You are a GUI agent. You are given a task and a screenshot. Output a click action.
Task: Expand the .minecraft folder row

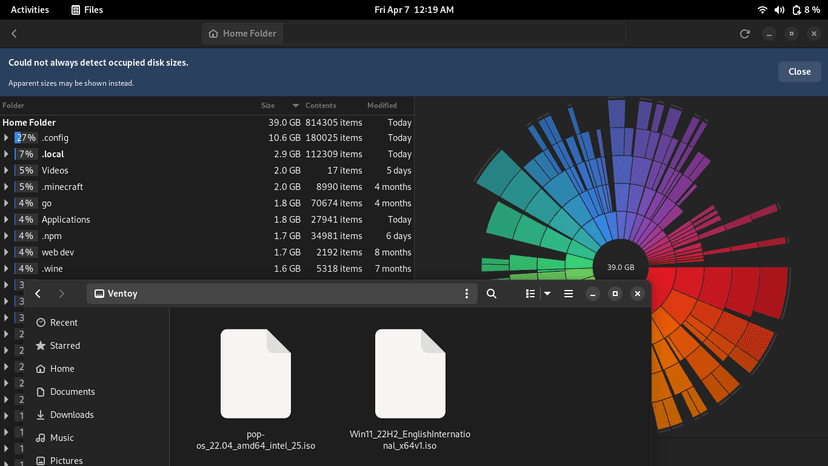[x=6, y=187]
